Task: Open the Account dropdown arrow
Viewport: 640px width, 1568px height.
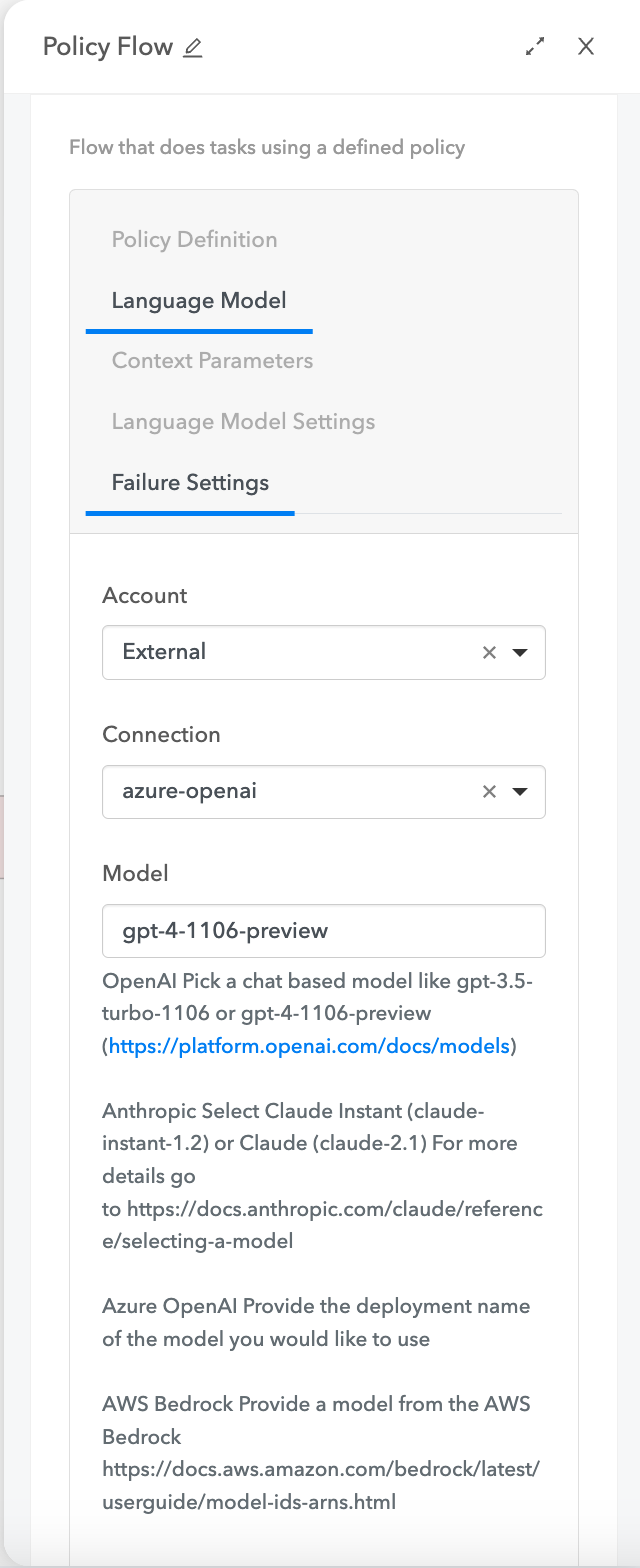Action: point(520,653)
